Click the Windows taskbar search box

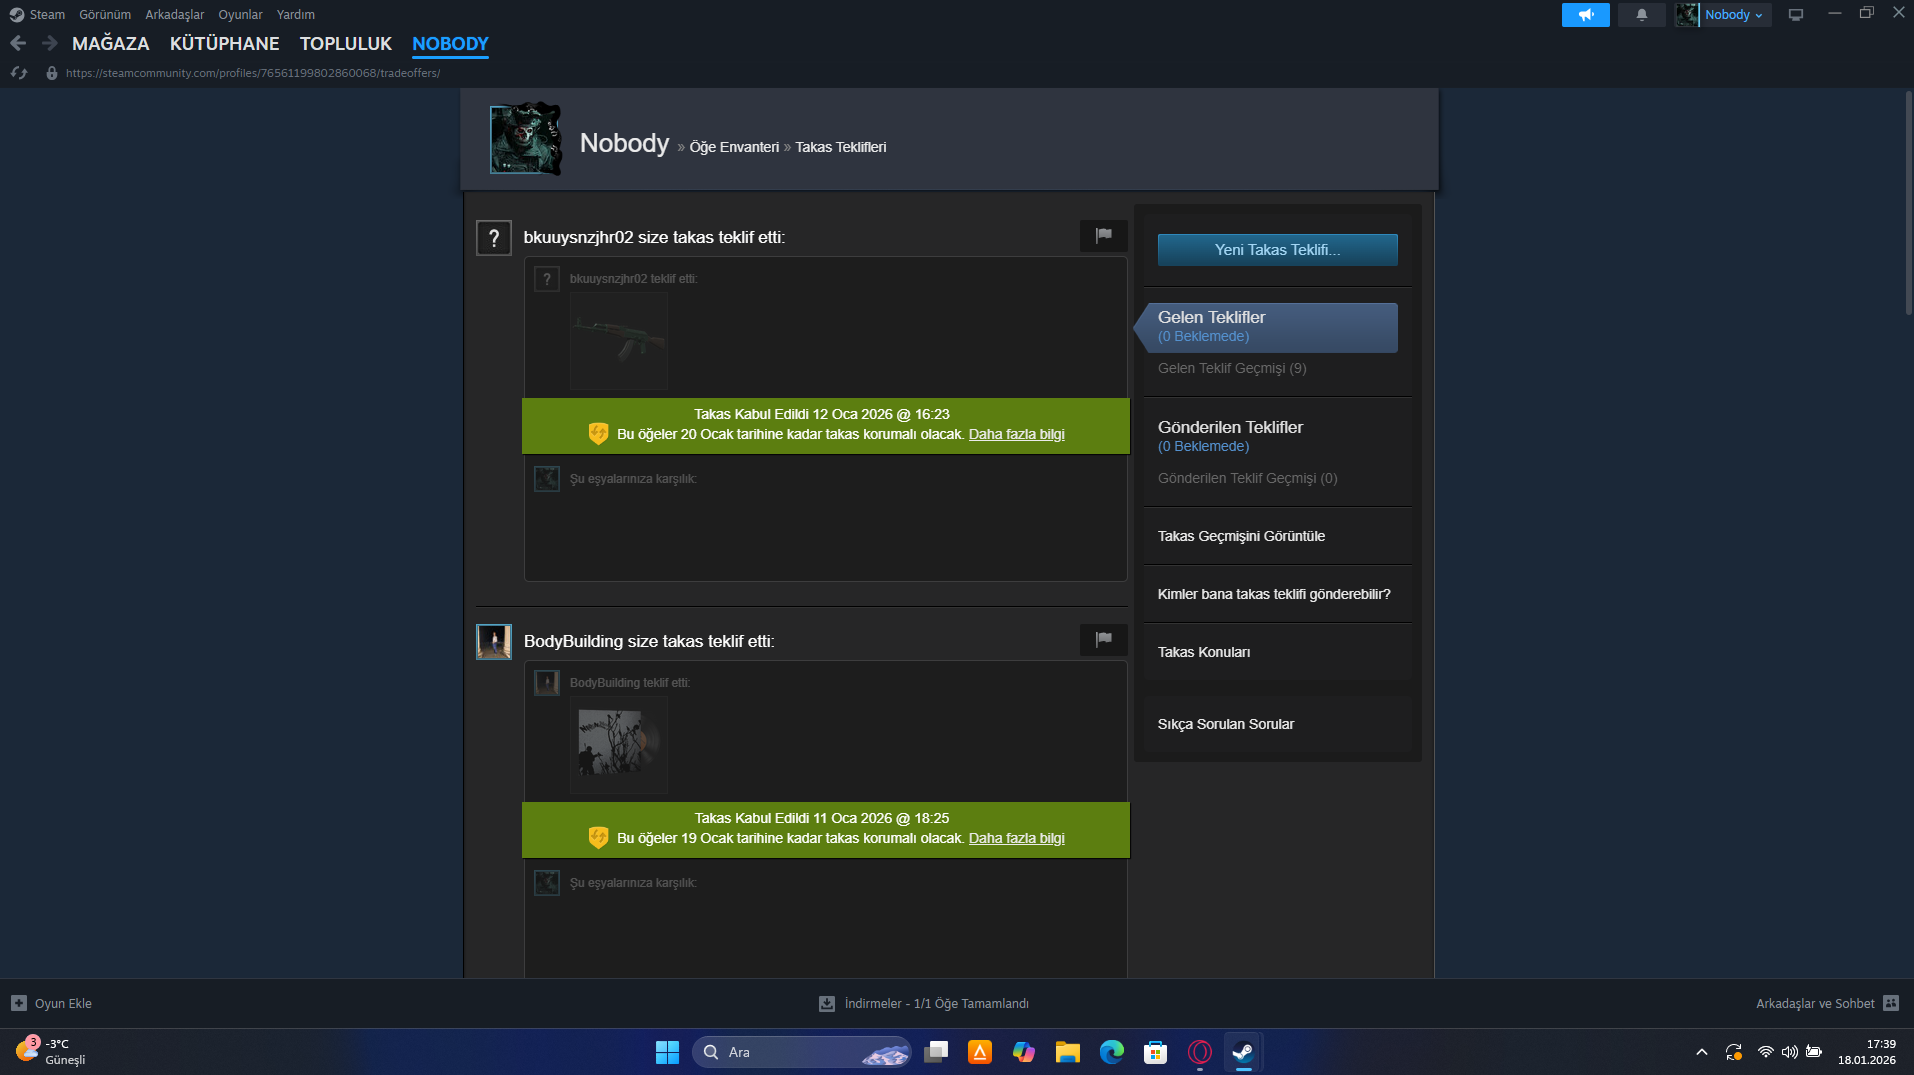tap(802, 1052)
